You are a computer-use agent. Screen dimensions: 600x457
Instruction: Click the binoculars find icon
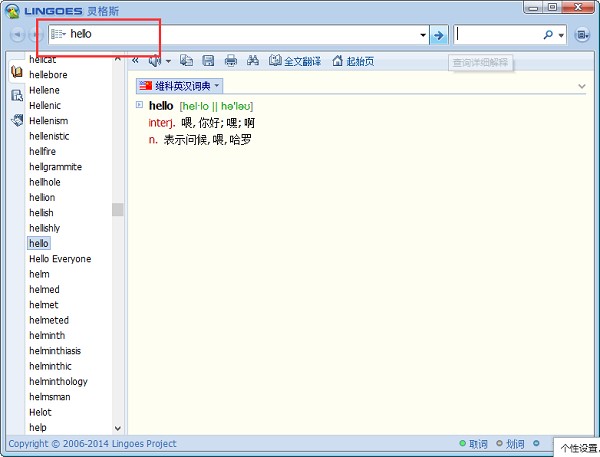(253, 60)
